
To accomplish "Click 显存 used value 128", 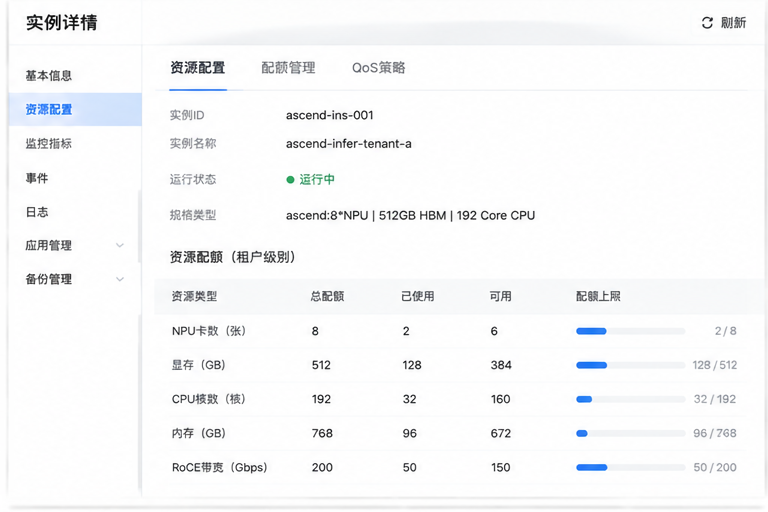I will pyautogui.click(x=412, y=365).
